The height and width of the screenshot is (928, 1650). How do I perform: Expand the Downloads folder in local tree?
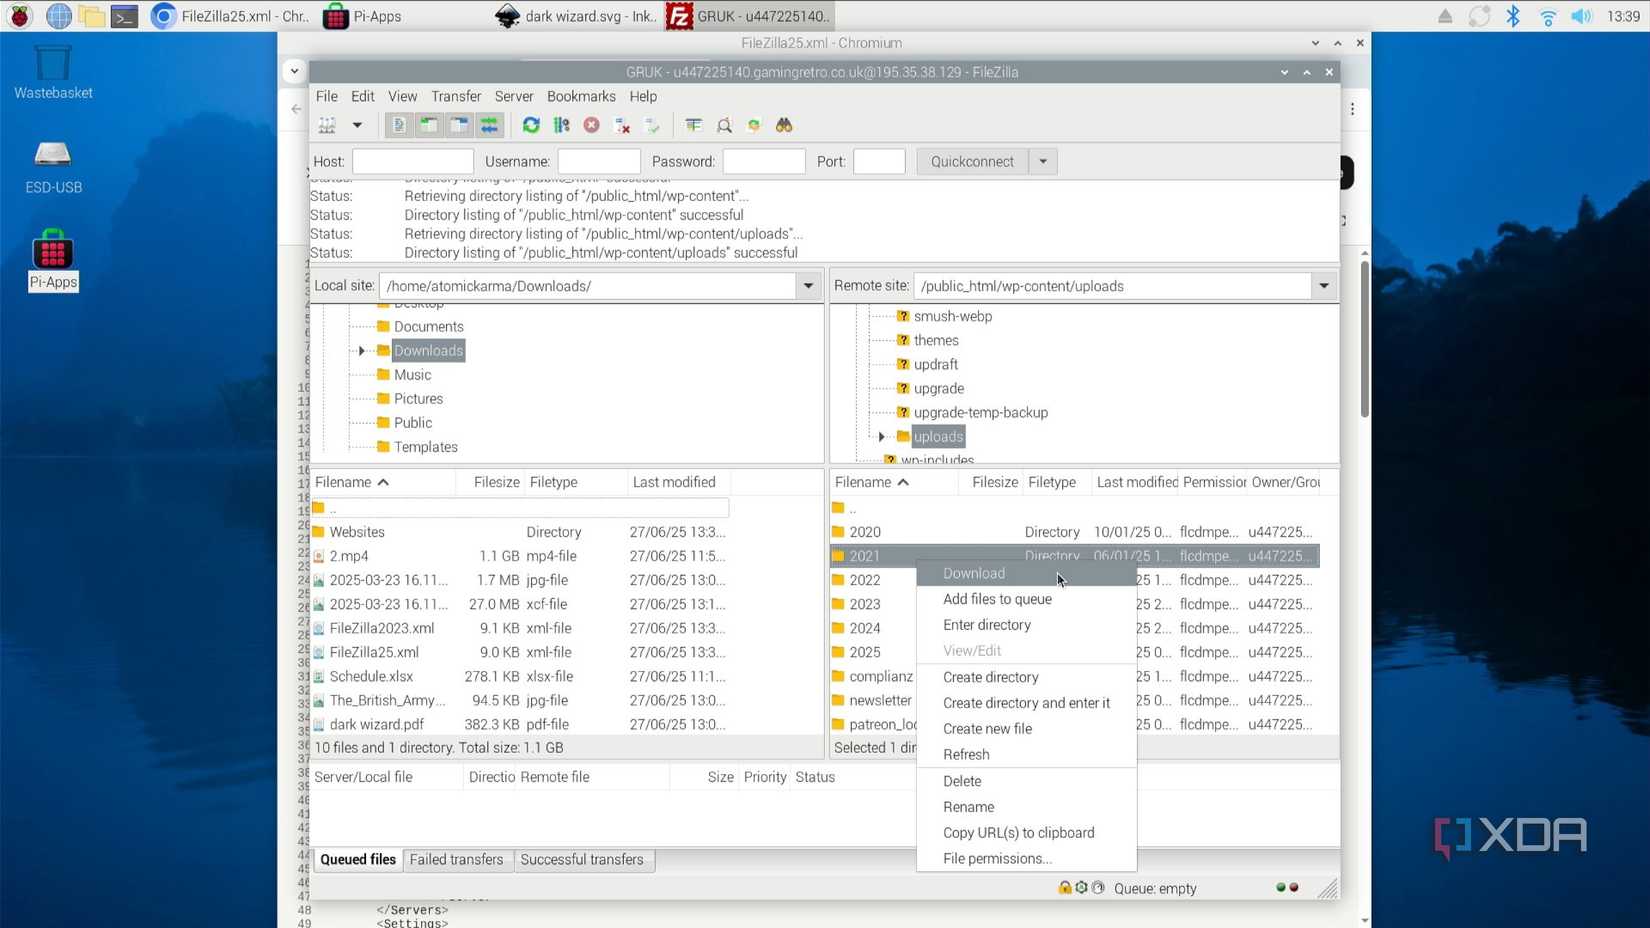362,351
